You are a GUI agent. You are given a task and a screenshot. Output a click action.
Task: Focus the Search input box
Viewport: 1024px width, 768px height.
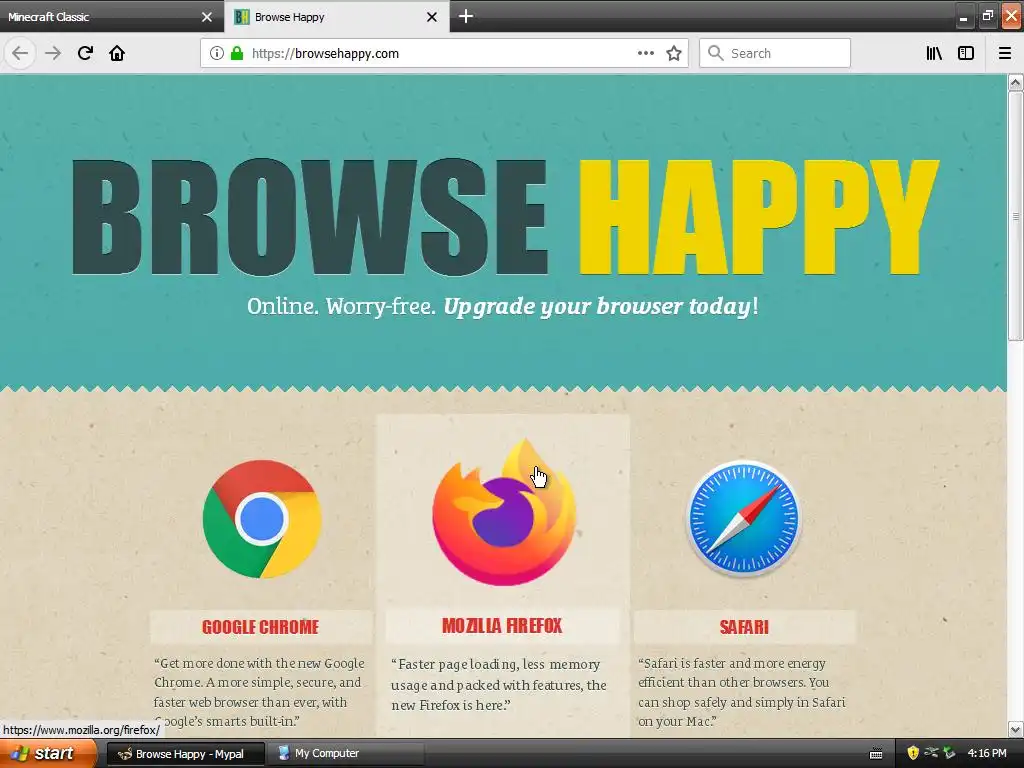[775, 53]
